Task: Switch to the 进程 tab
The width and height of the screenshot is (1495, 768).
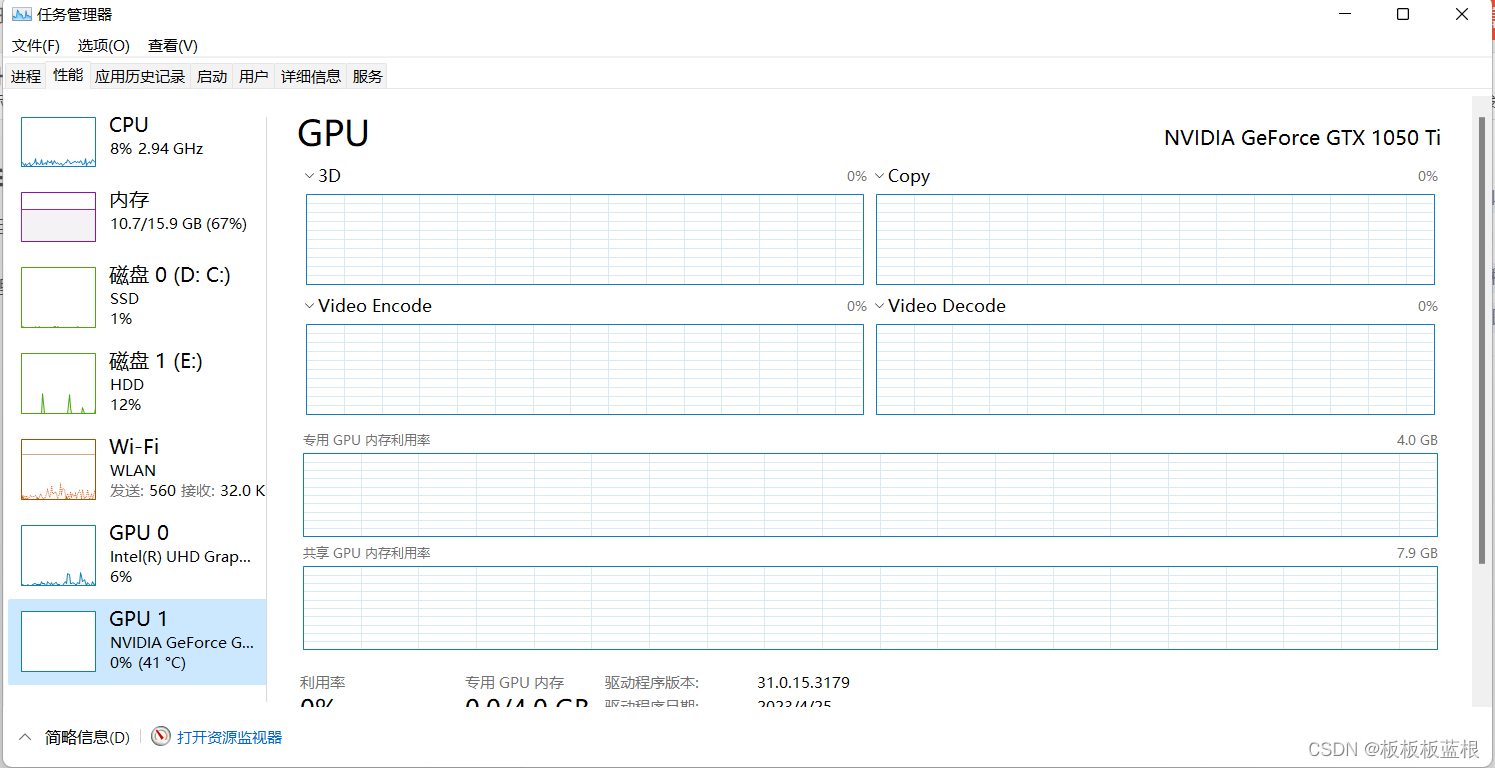Action: point(26,77)
